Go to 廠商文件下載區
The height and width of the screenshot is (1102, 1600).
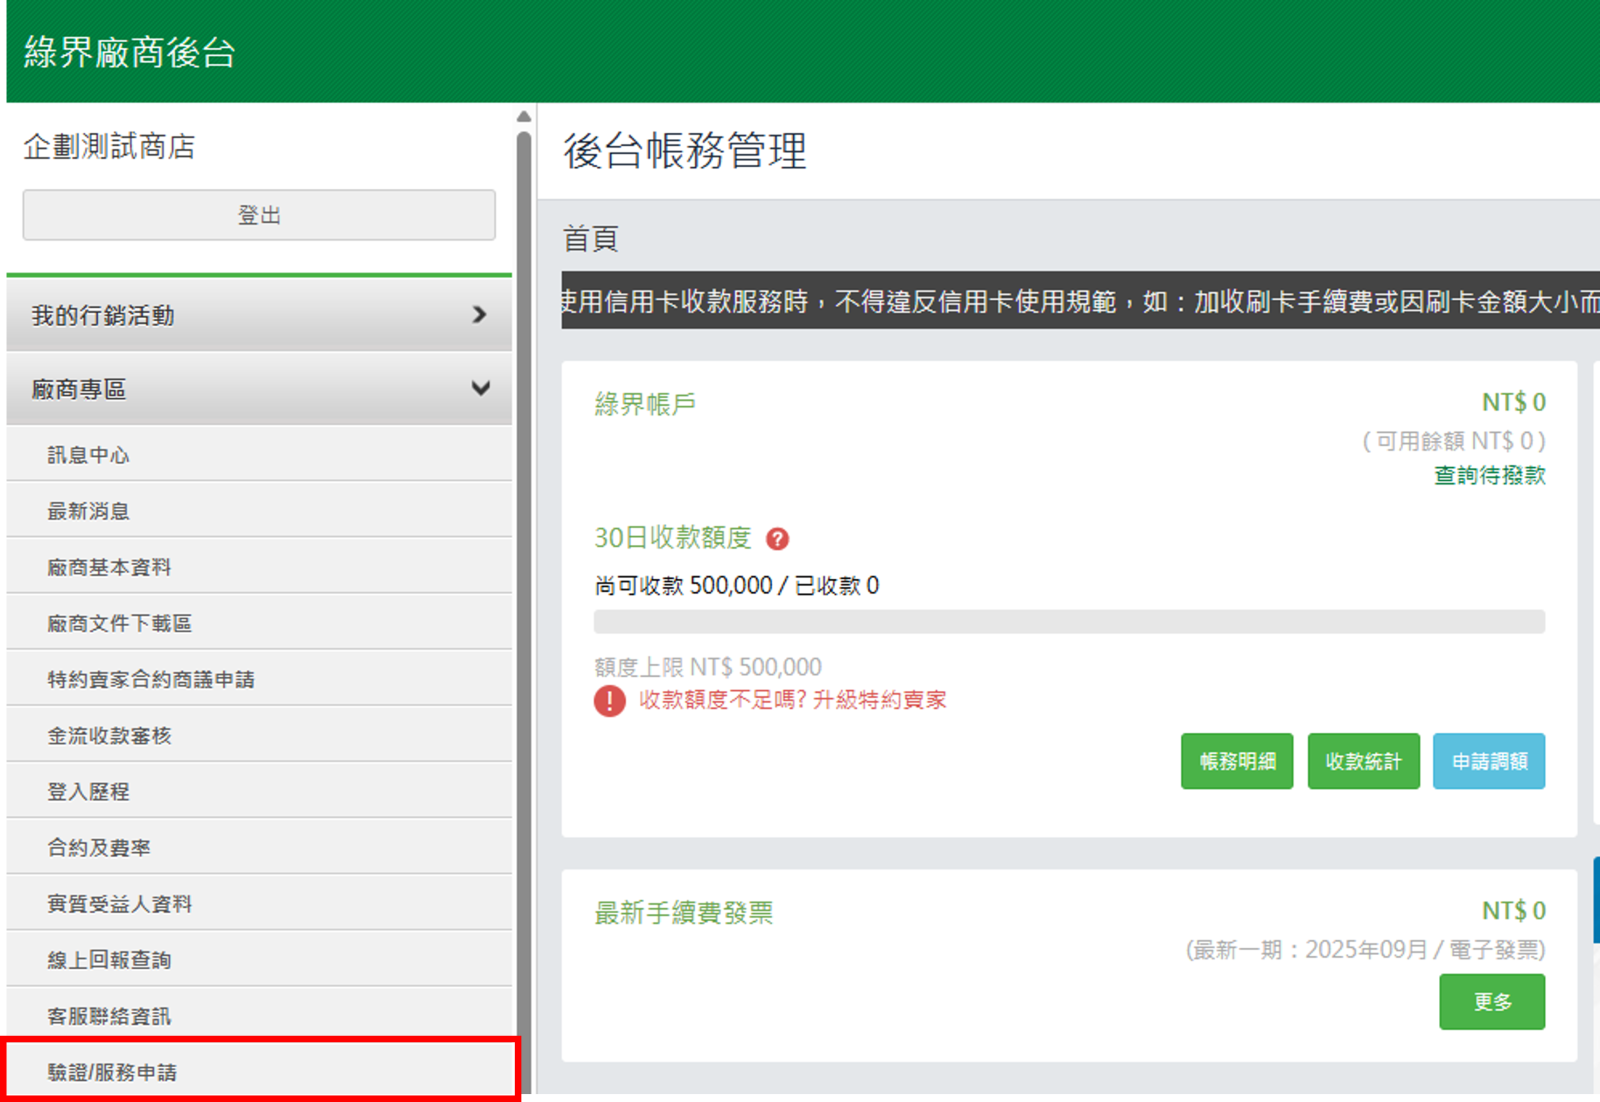[x=120, y=623]
